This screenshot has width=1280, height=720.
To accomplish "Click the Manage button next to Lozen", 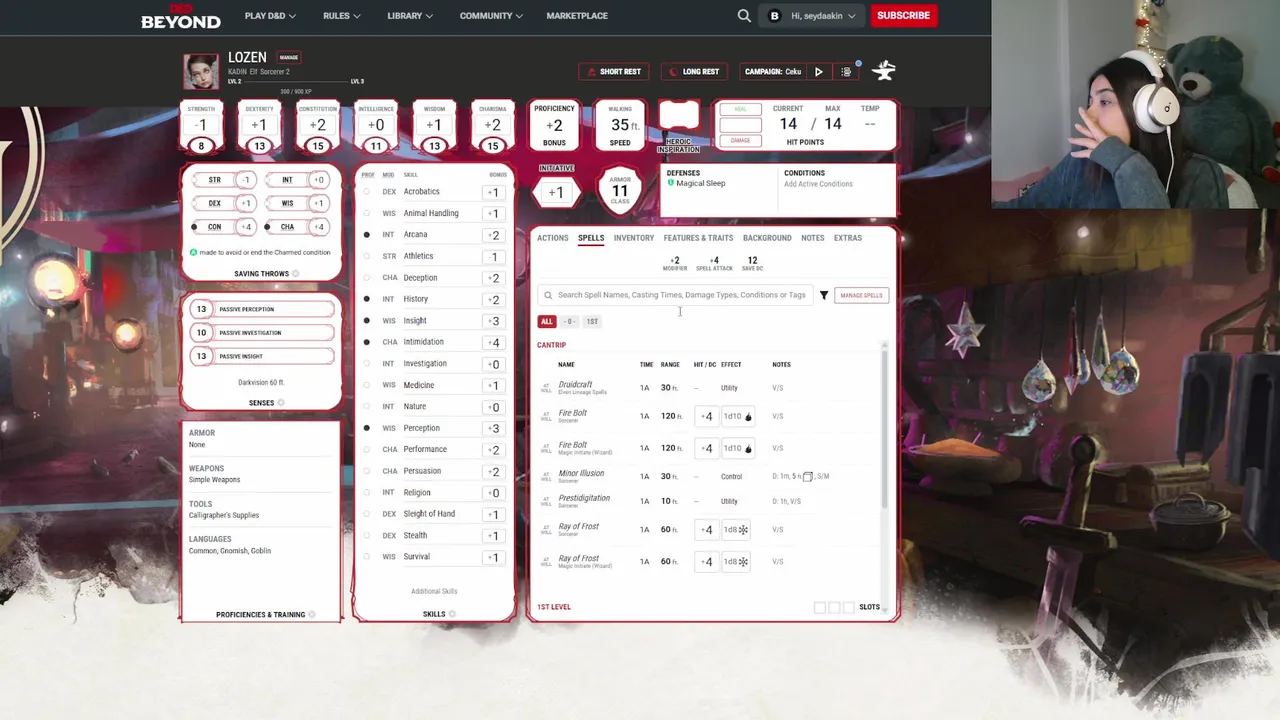I will 288,57.
